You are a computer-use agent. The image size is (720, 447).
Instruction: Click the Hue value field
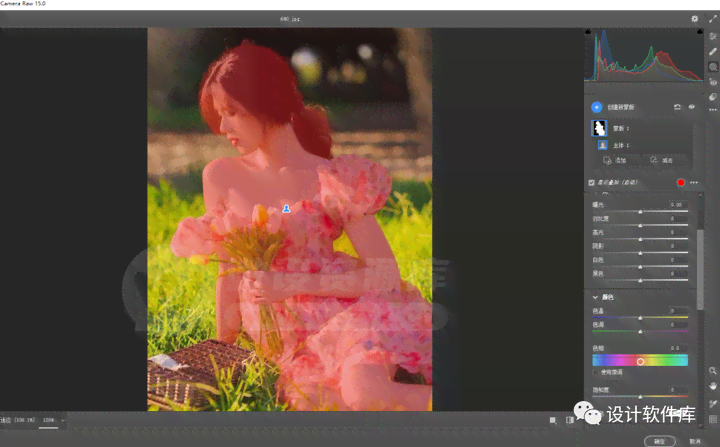tap(678, 348)
